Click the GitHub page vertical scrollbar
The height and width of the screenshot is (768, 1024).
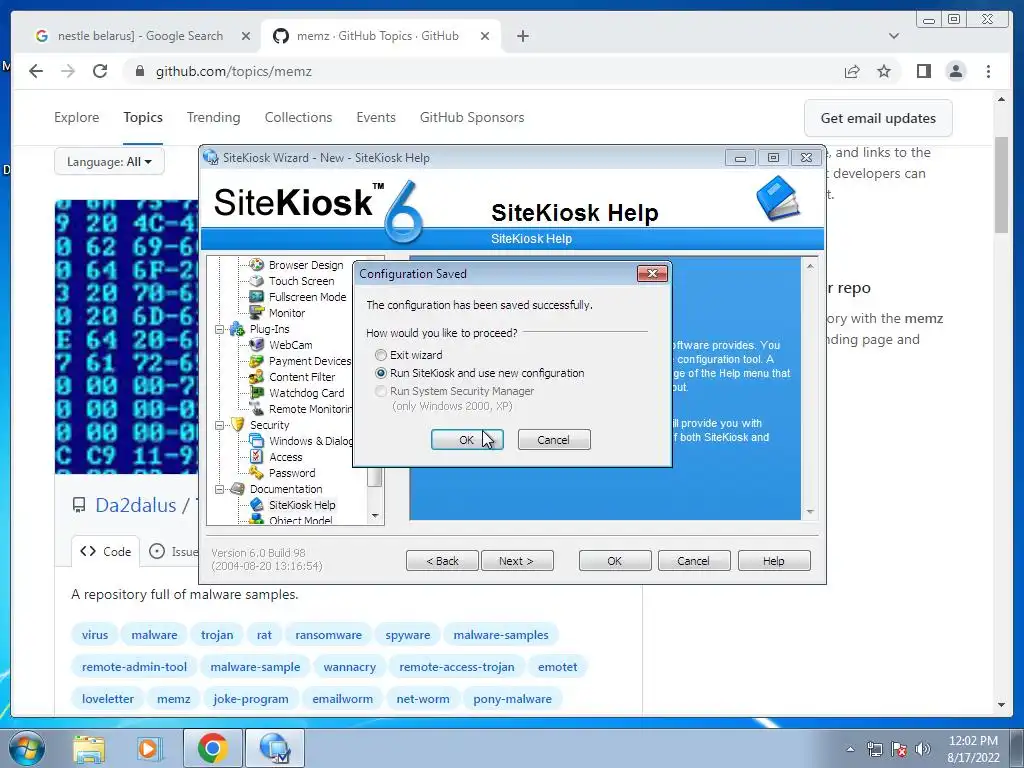click(1002, 185)
